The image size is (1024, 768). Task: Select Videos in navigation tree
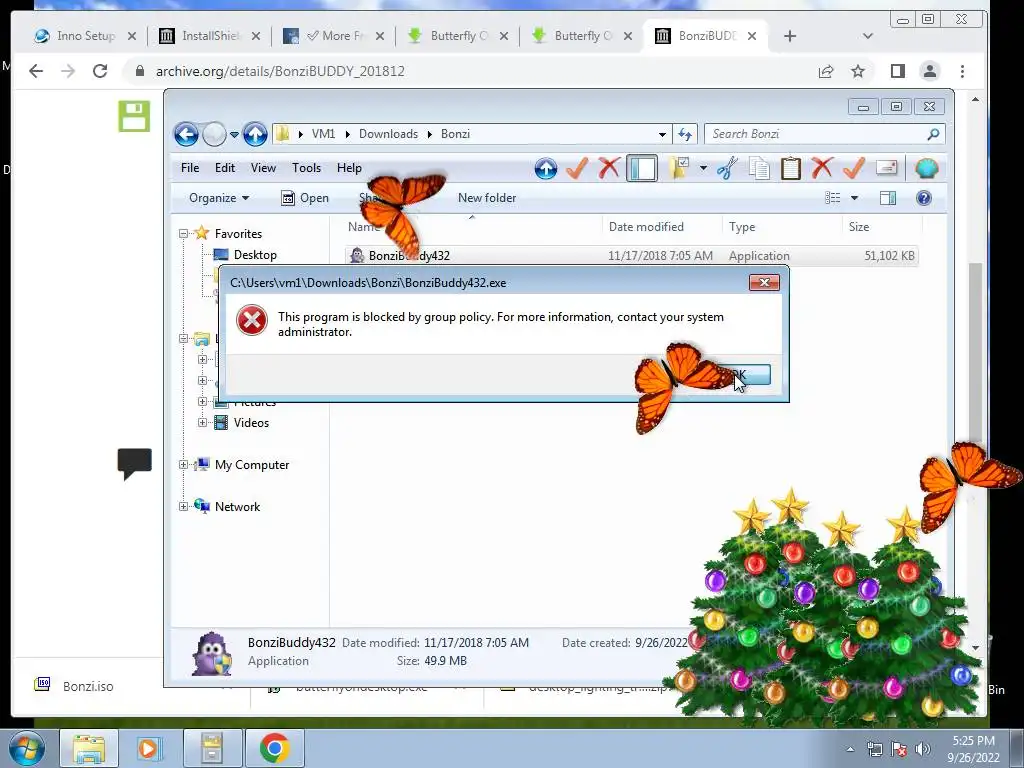pos(251,423)
